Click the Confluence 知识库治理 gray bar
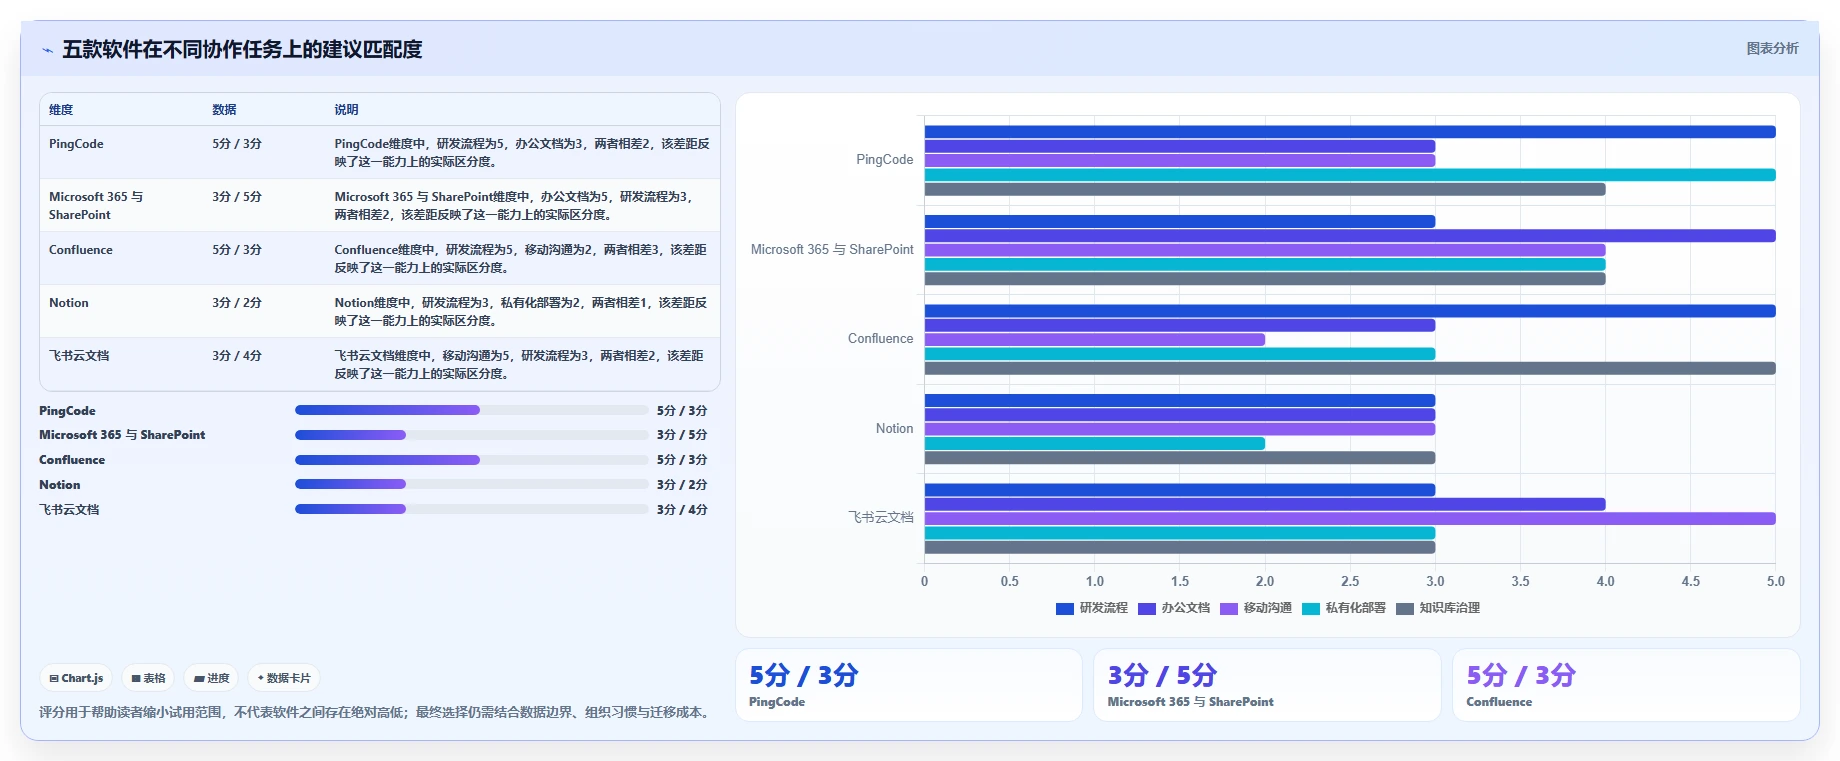Screen dimensions: 1840x761 tap(1350, 368)
